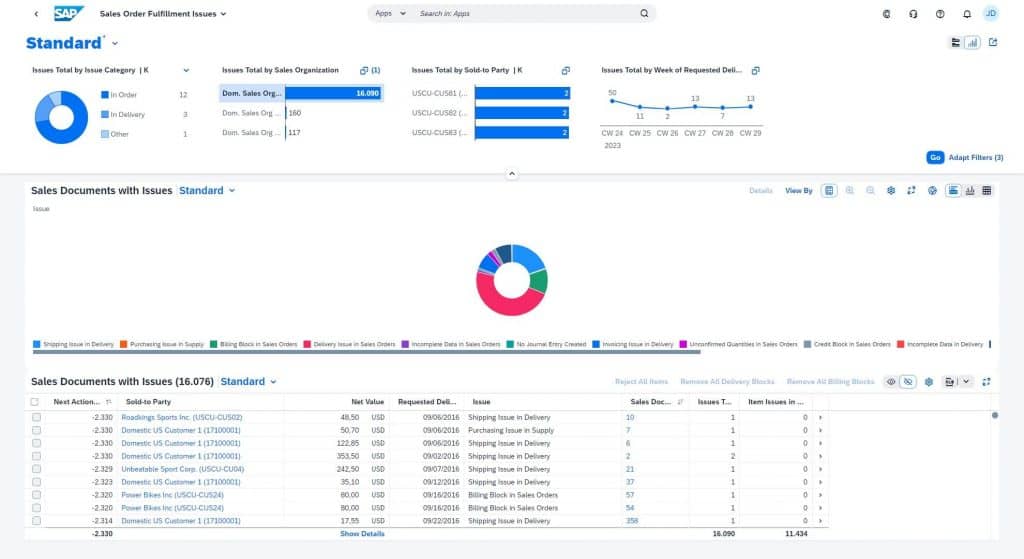Collapse the header with the up chevron
This screenshot has height=559, width=1024.
point(512,174)
